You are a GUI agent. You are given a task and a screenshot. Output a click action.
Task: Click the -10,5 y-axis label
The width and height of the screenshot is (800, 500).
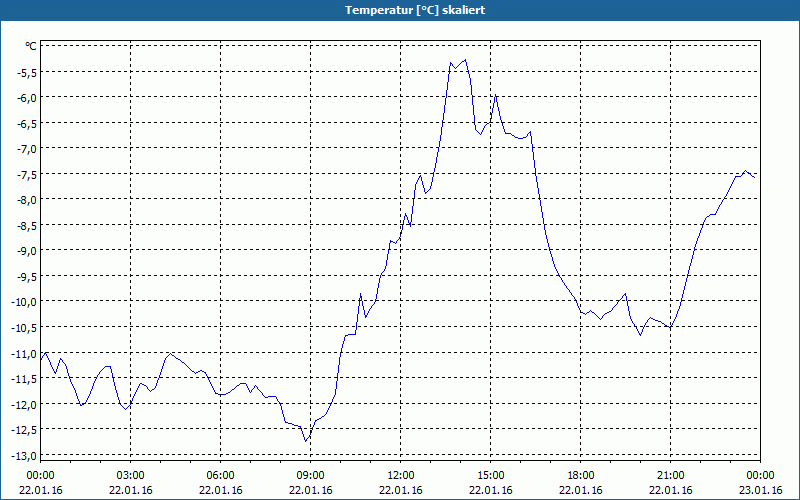pos(24,327)
